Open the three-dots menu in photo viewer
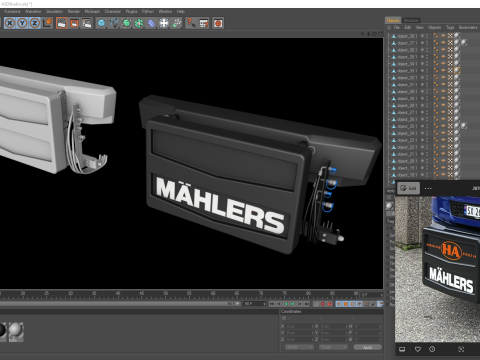Image resolution: width=480 pixels, height=360 pixels. (428, 188)
